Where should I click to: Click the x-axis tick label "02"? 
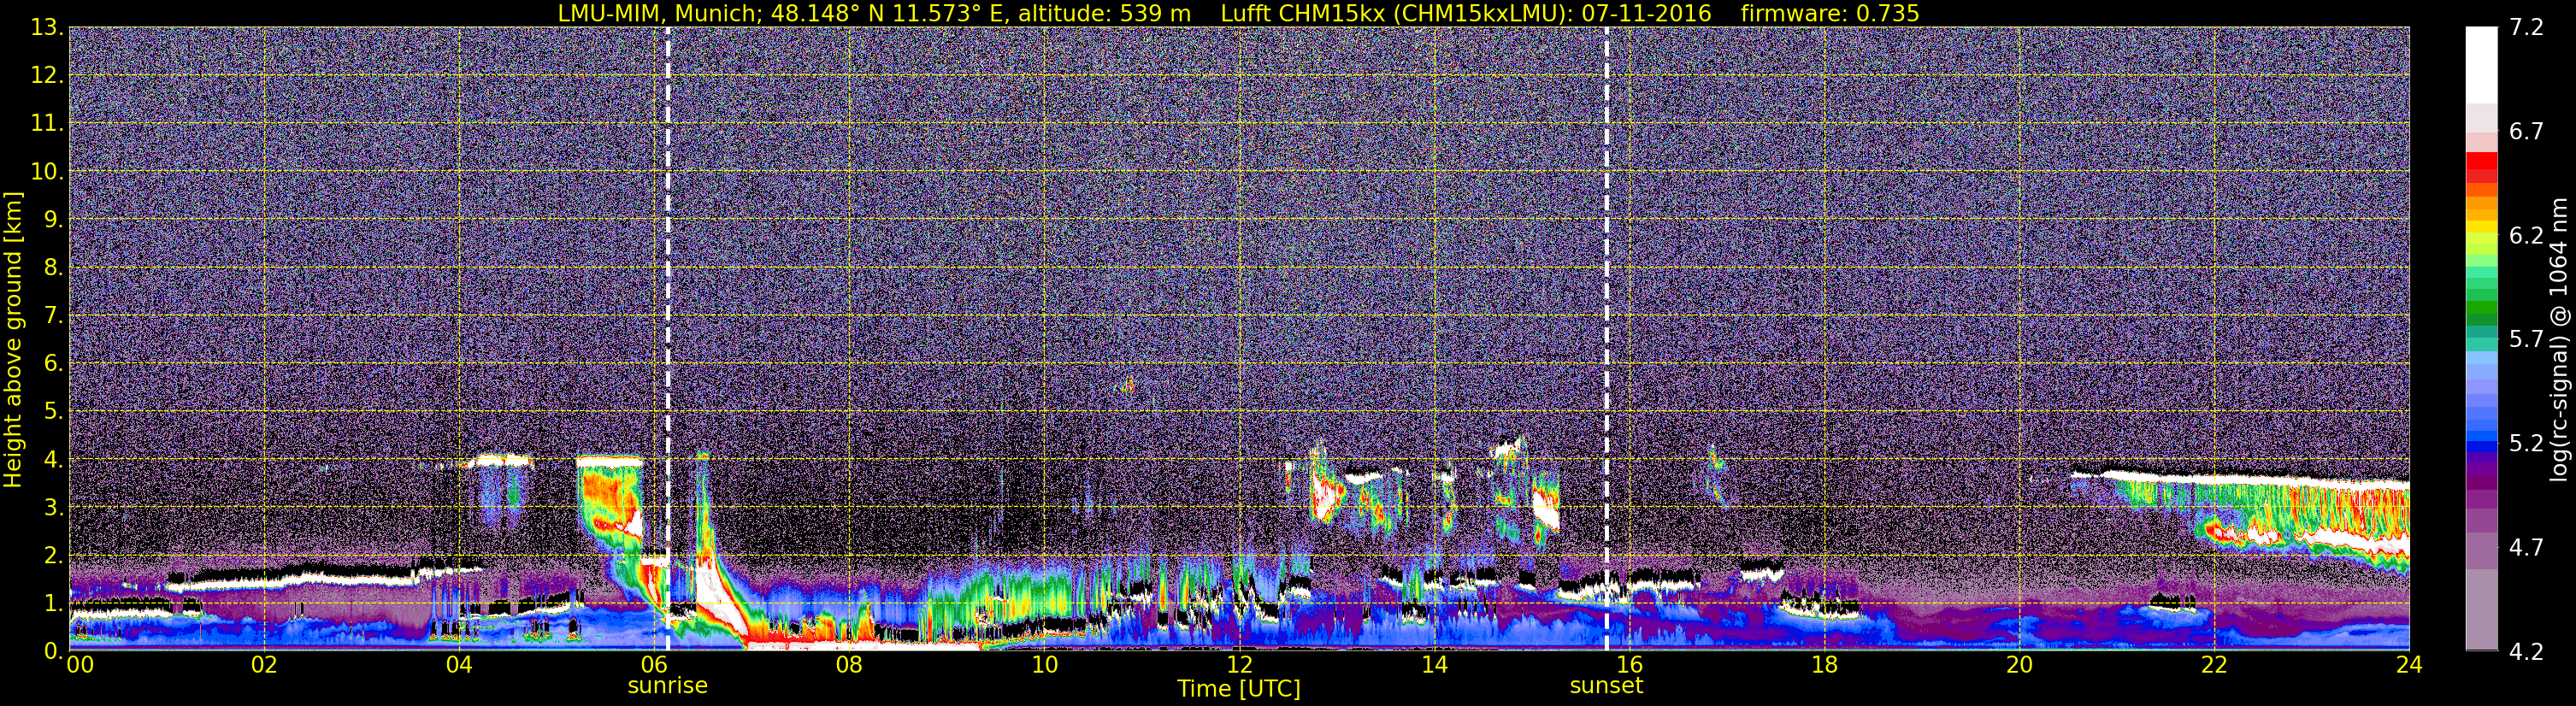pos(264,665)
